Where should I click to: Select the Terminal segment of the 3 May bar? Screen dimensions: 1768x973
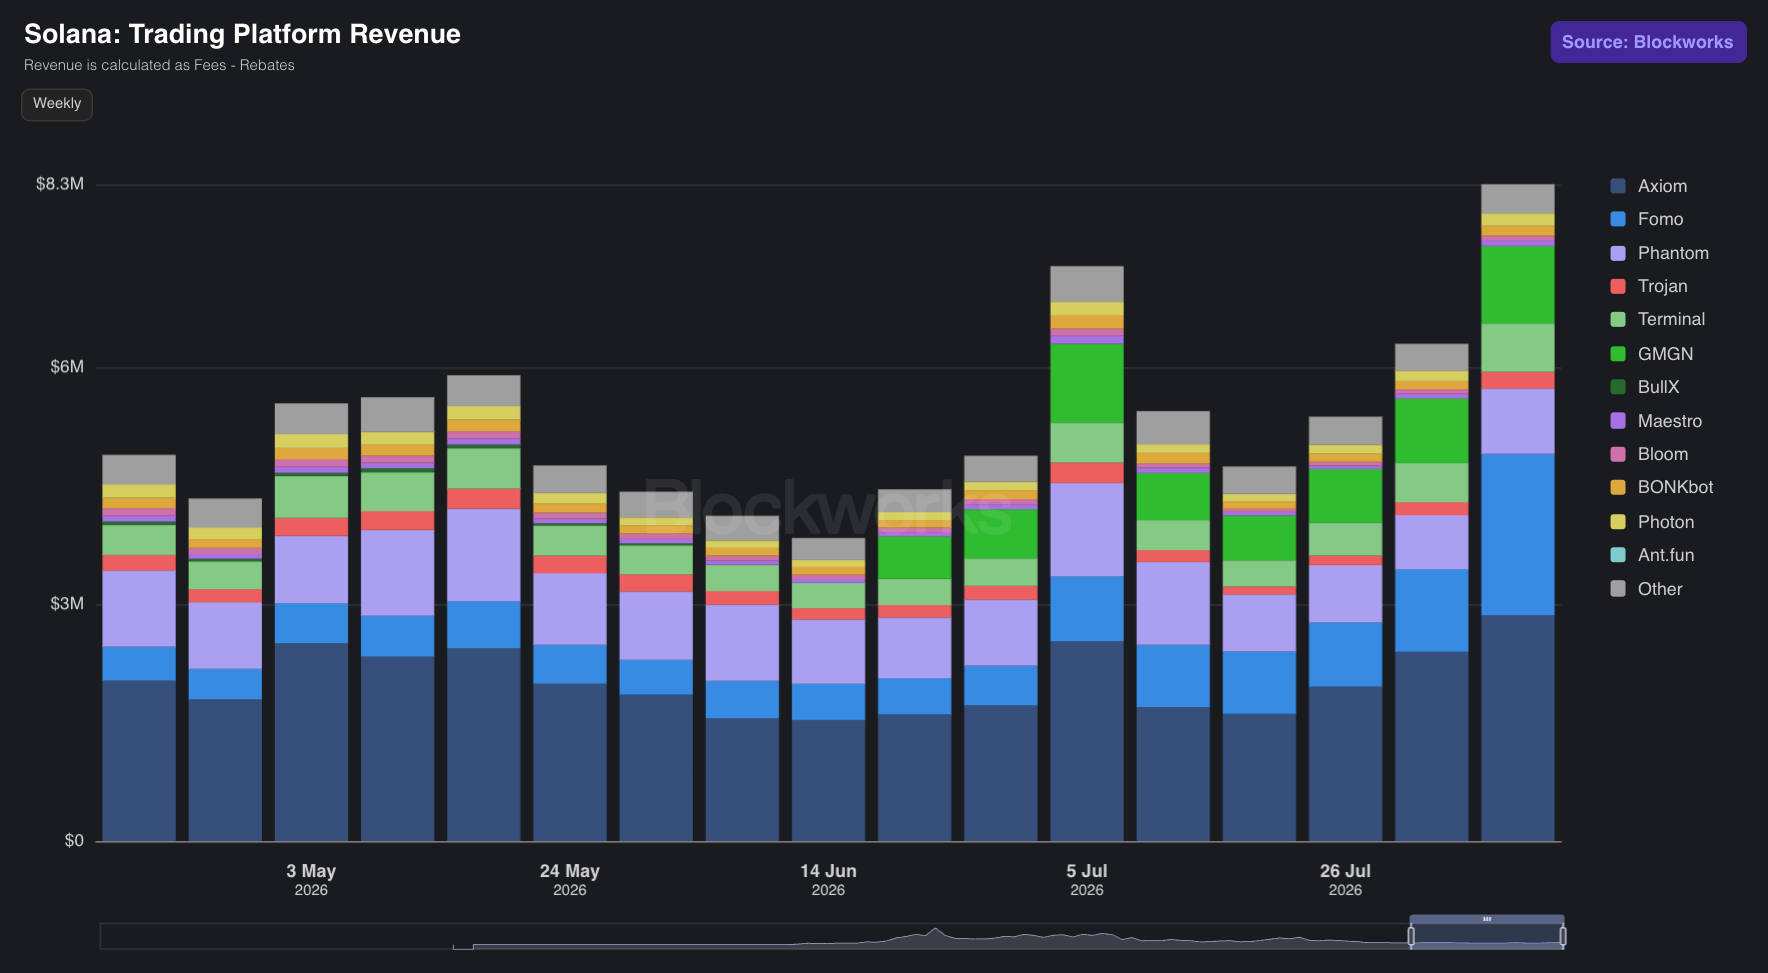(x=311, y=497)
